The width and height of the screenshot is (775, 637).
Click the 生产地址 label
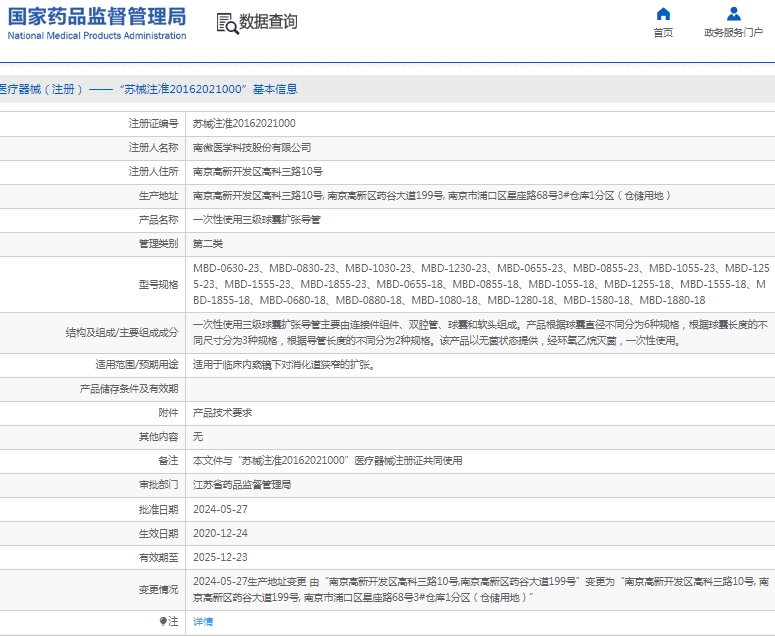[x=158, y=196]
